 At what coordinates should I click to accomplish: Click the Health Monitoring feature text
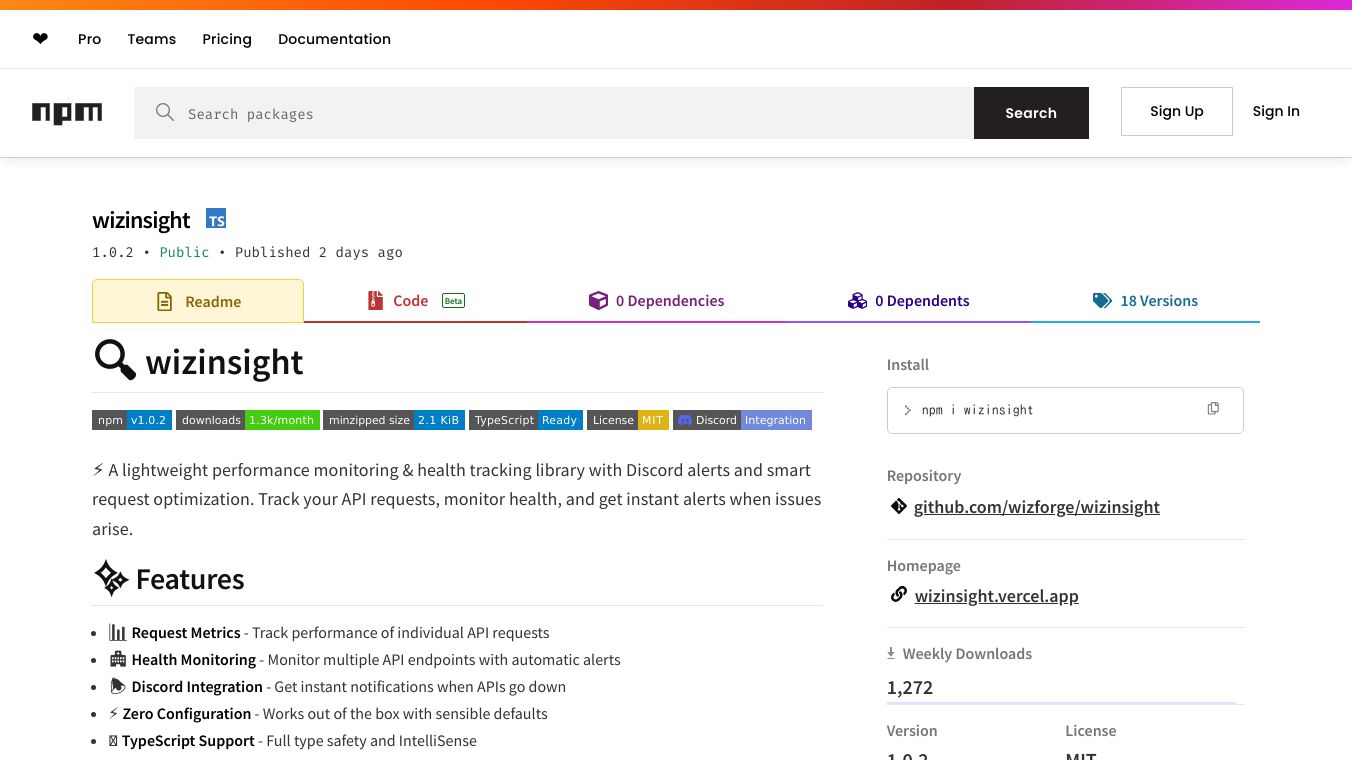point(194,659)
